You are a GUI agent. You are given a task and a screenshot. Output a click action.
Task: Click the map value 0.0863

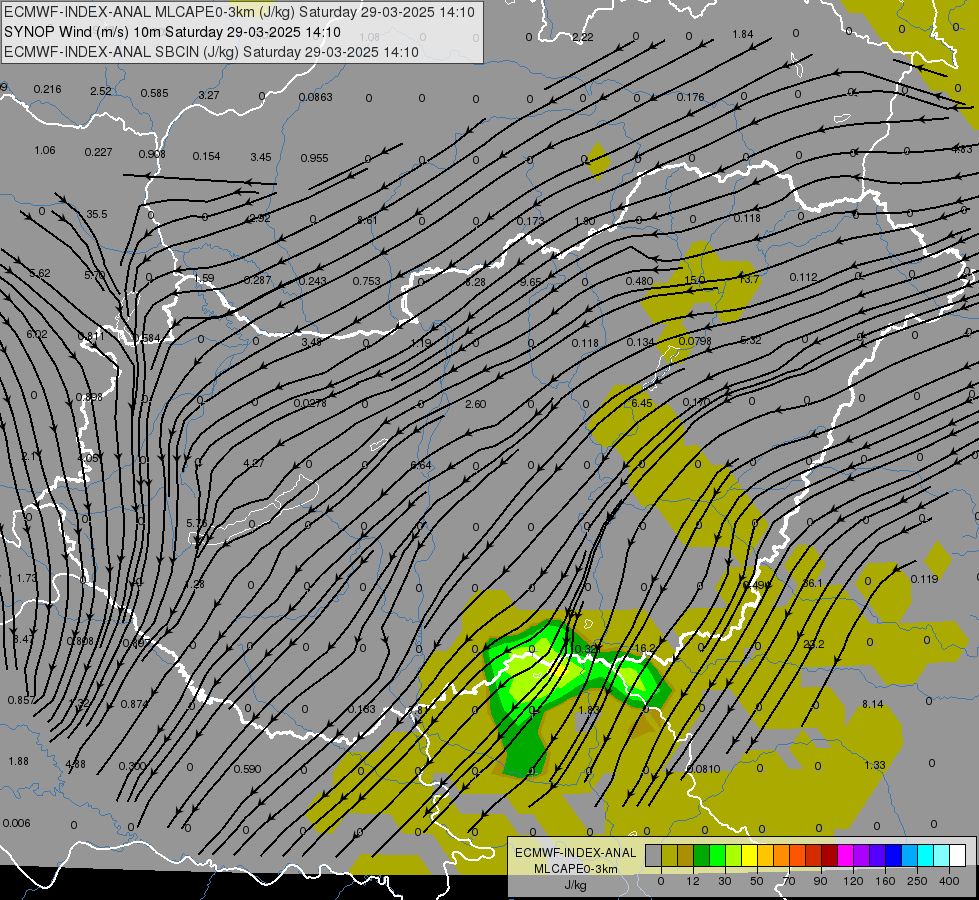click(315, 97)
